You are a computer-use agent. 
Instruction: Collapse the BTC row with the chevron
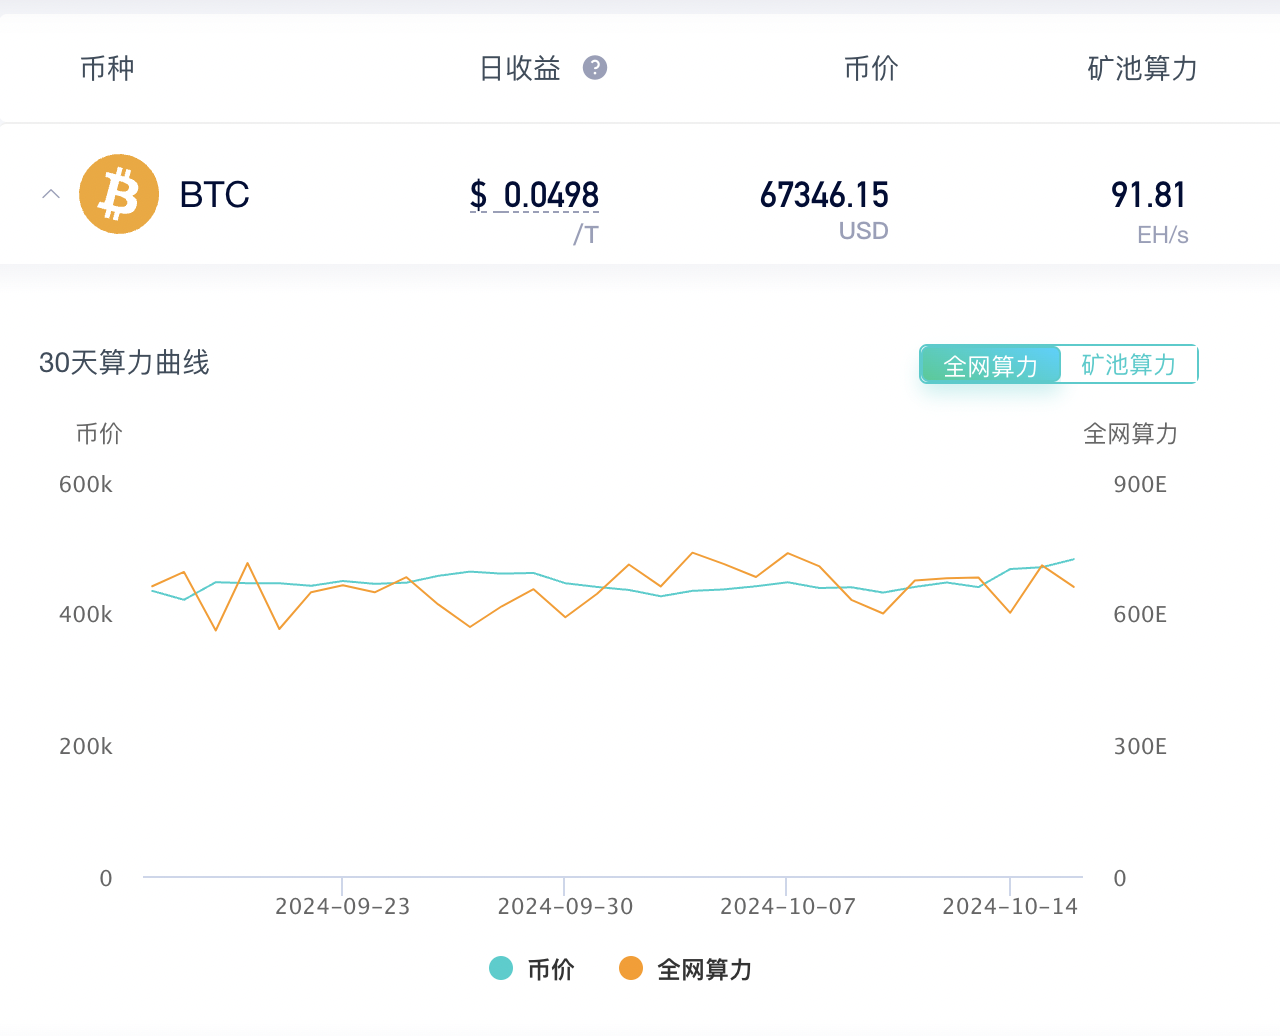pyautogui.click(x=51, y=193)
